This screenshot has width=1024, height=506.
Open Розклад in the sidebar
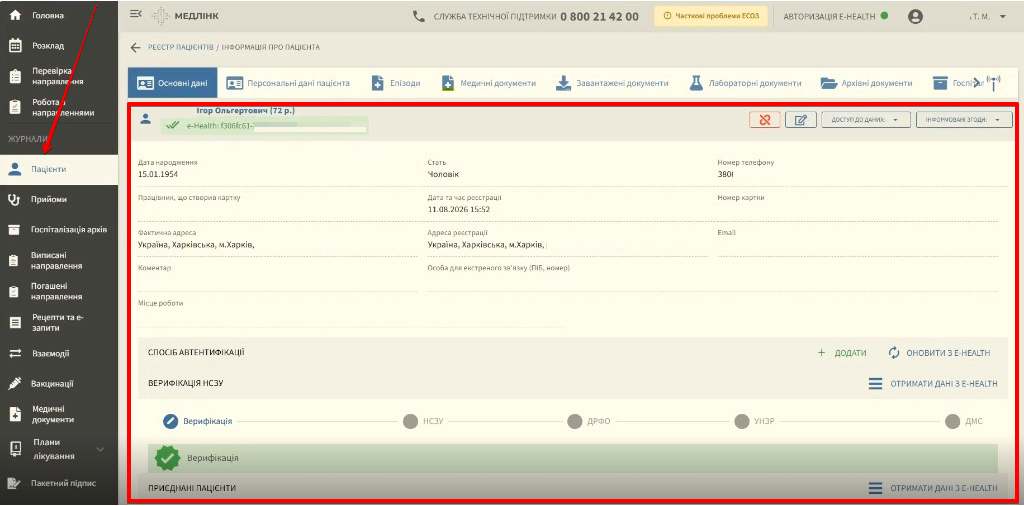[59, 46]
